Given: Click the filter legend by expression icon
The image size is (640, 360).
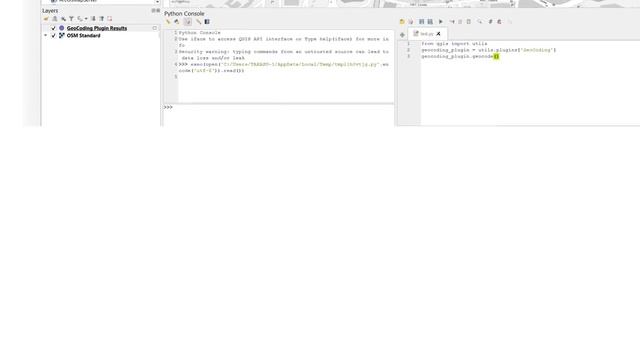Looking at the screenshot, I should pos(80,19).
